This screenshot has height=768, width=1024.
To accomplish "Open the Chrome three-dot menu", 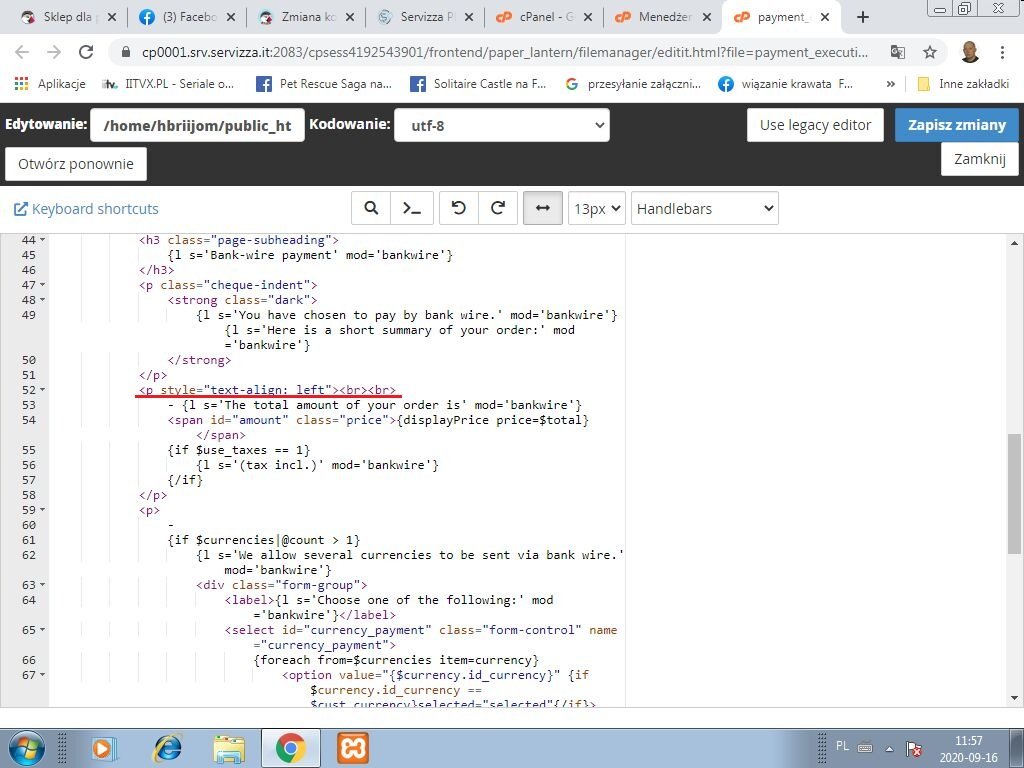I will coord(1002,52).
